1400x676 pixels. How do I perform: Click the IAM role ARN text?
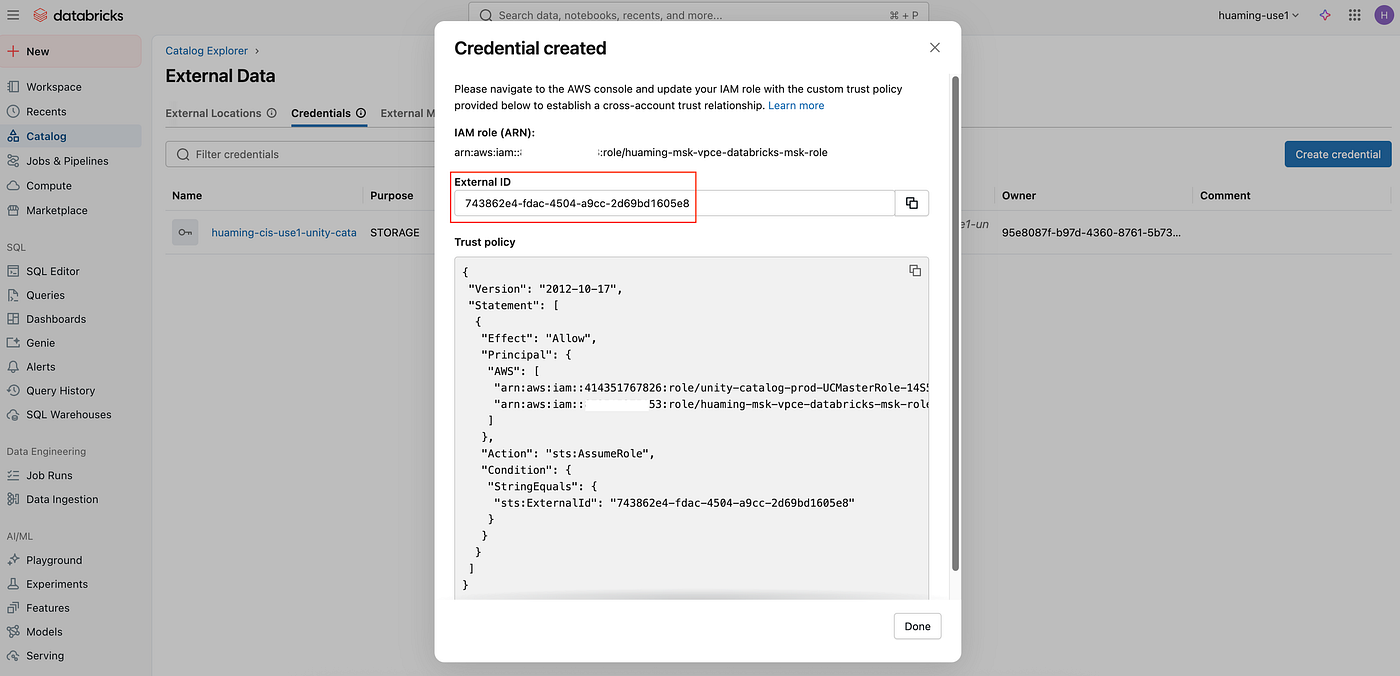[641, 152]
